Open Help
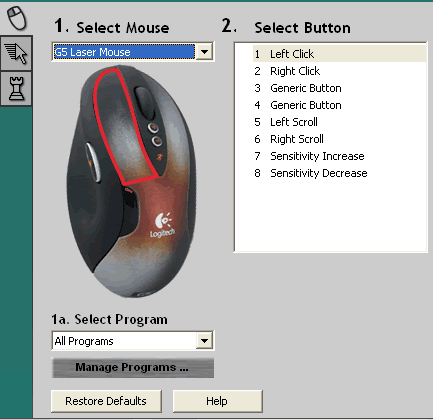The height and width of the screenshot is (420, 433). coord(217,401)
